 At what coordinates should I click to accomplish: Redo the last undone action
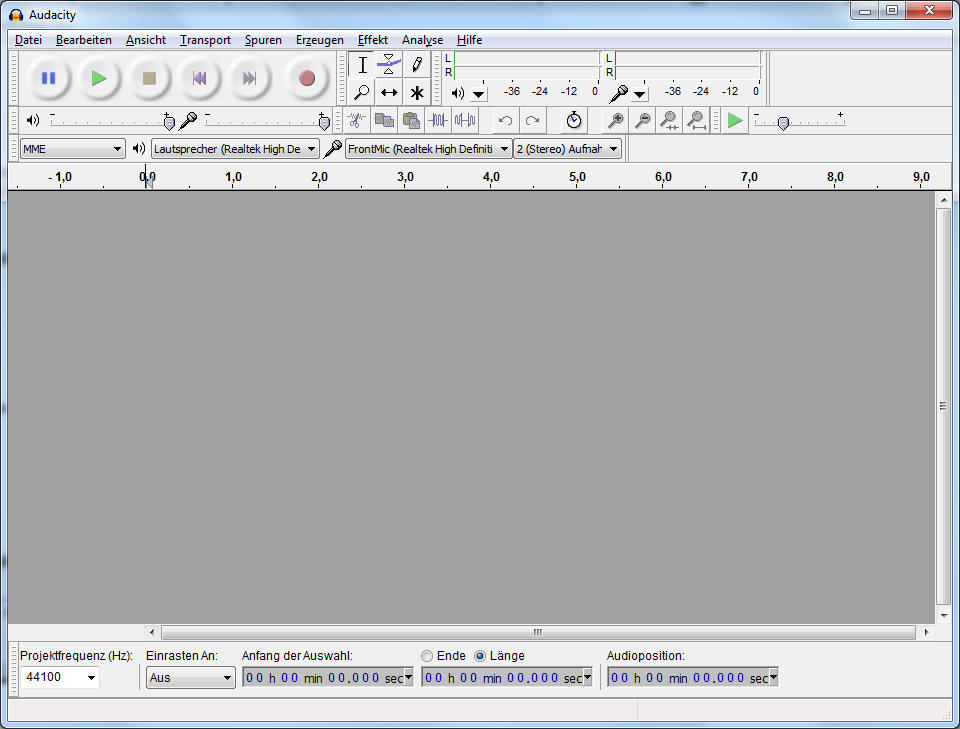pos(532,120)
